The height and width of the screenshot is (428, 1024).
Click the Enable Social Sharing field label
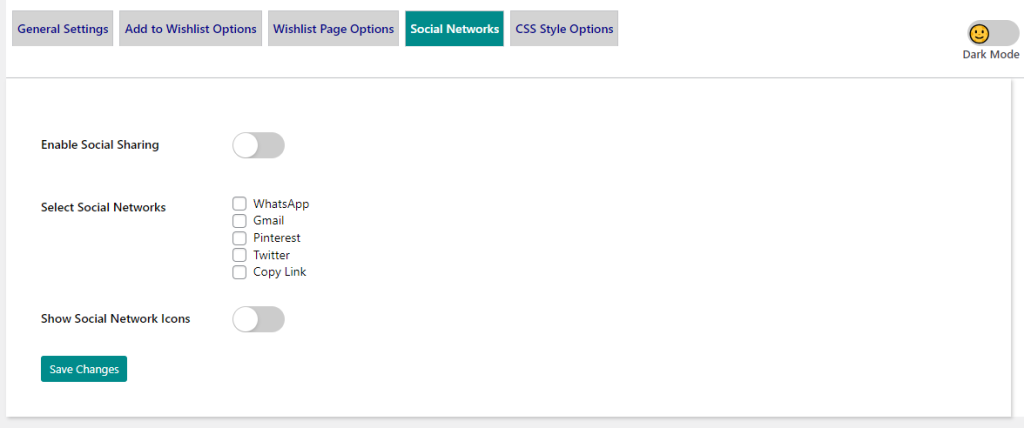[100, 145]
